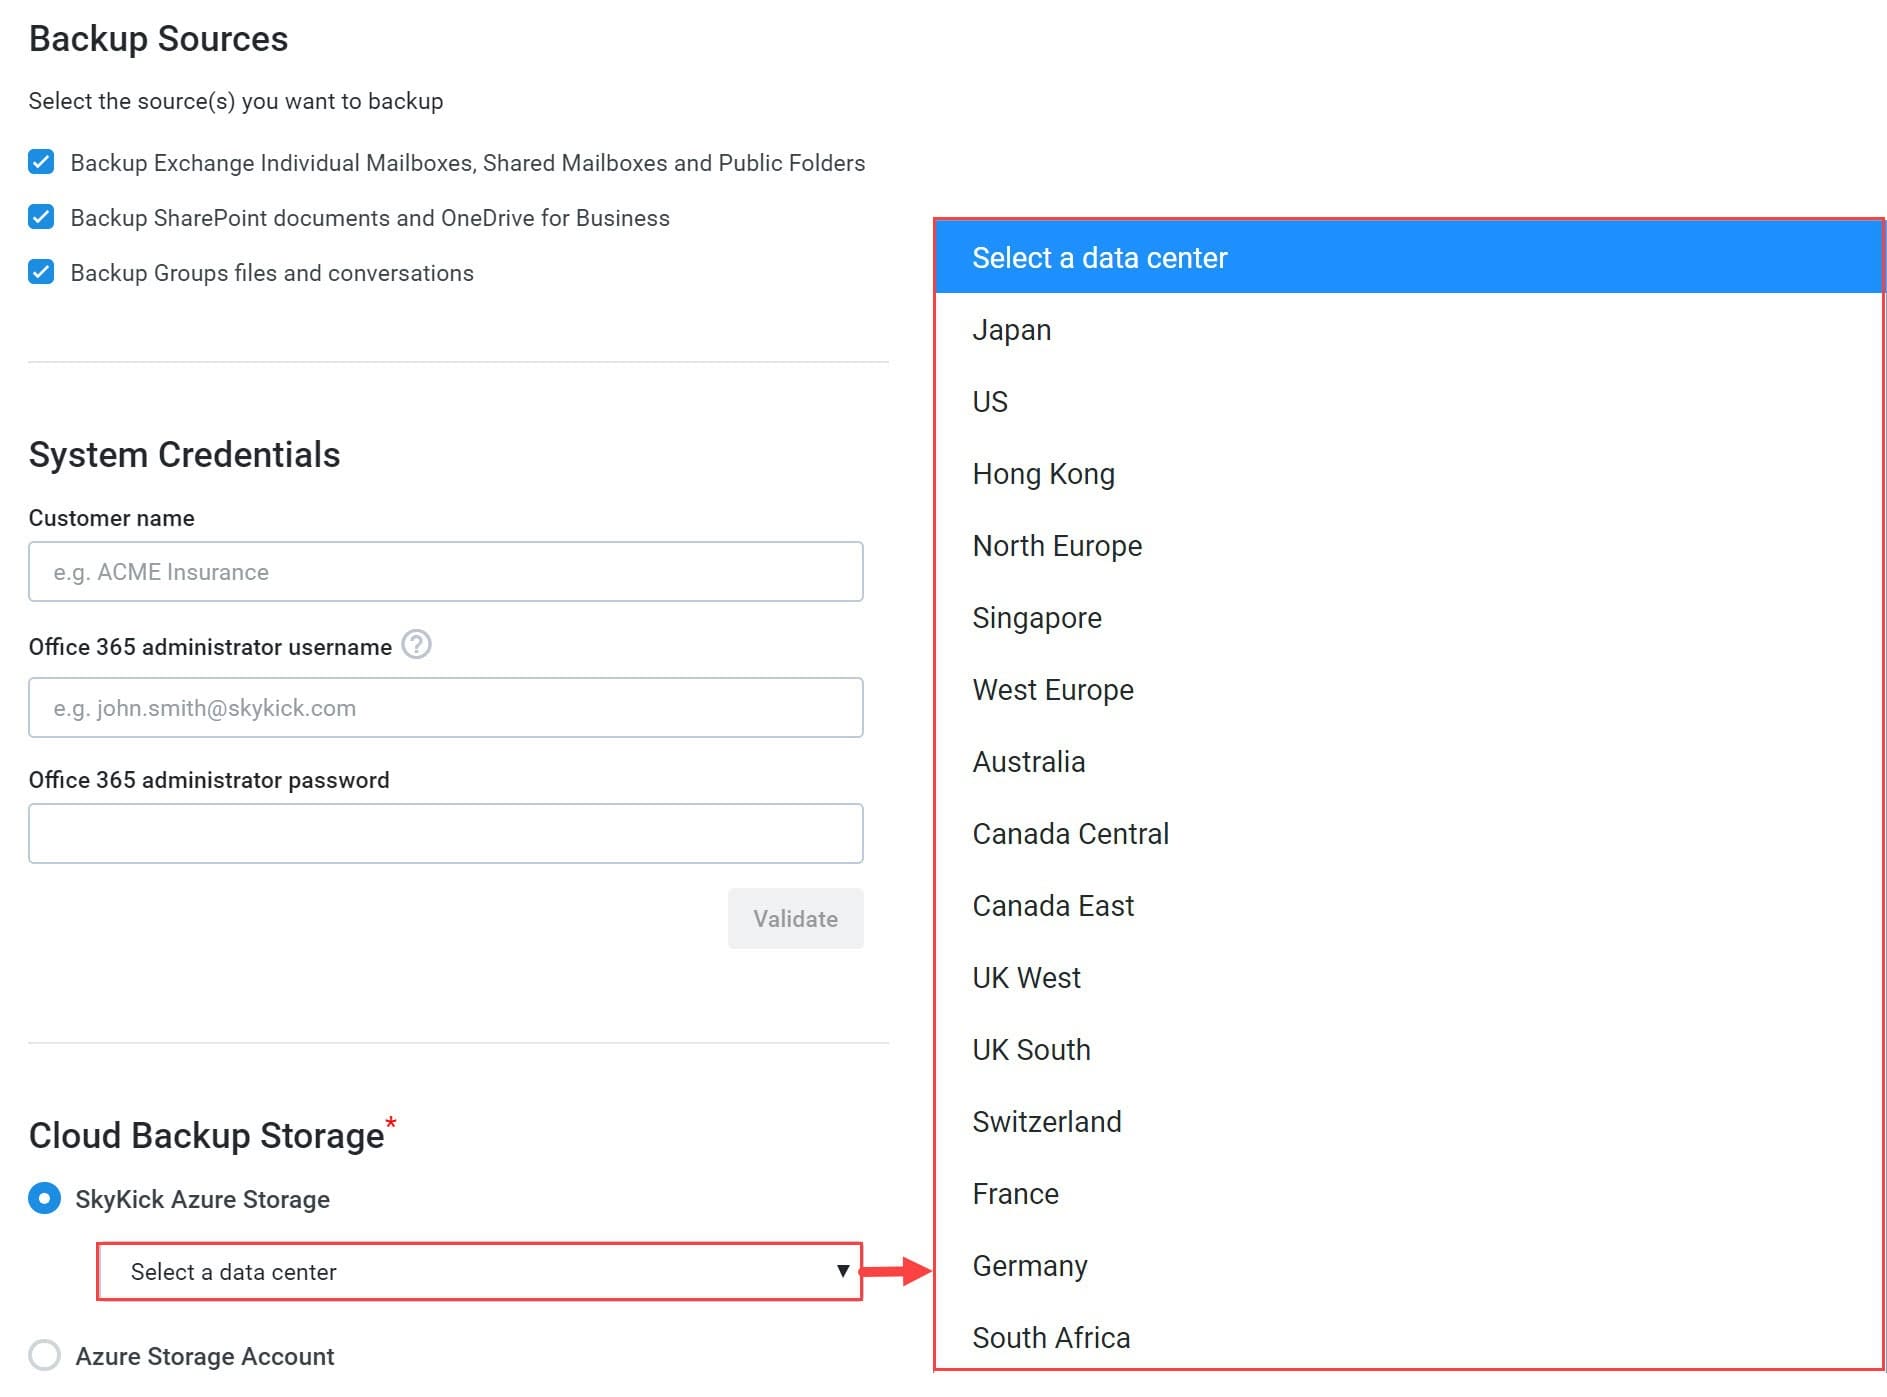Pick Canada Central data center
The width and height of the screenshot is (1887, 1397).
click(1070, 833)
